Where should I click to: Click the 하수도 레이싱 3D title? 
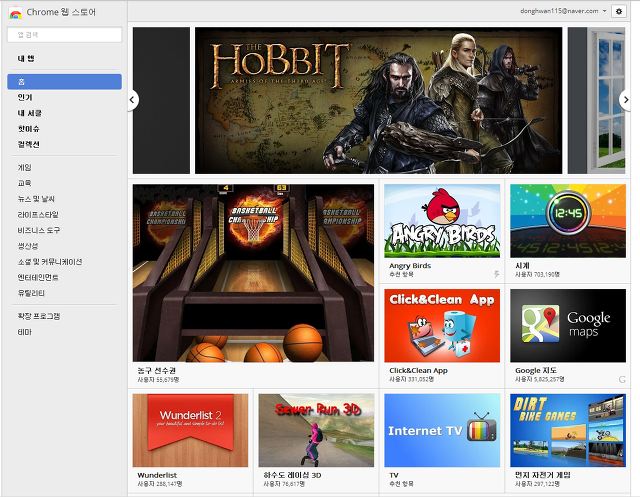pos(292,475)
